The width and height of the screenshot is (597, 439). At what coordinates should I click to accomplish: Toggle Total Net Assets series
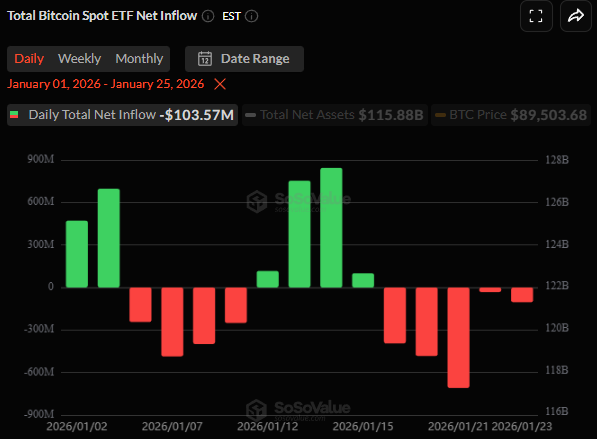click(x=335, y=115)
